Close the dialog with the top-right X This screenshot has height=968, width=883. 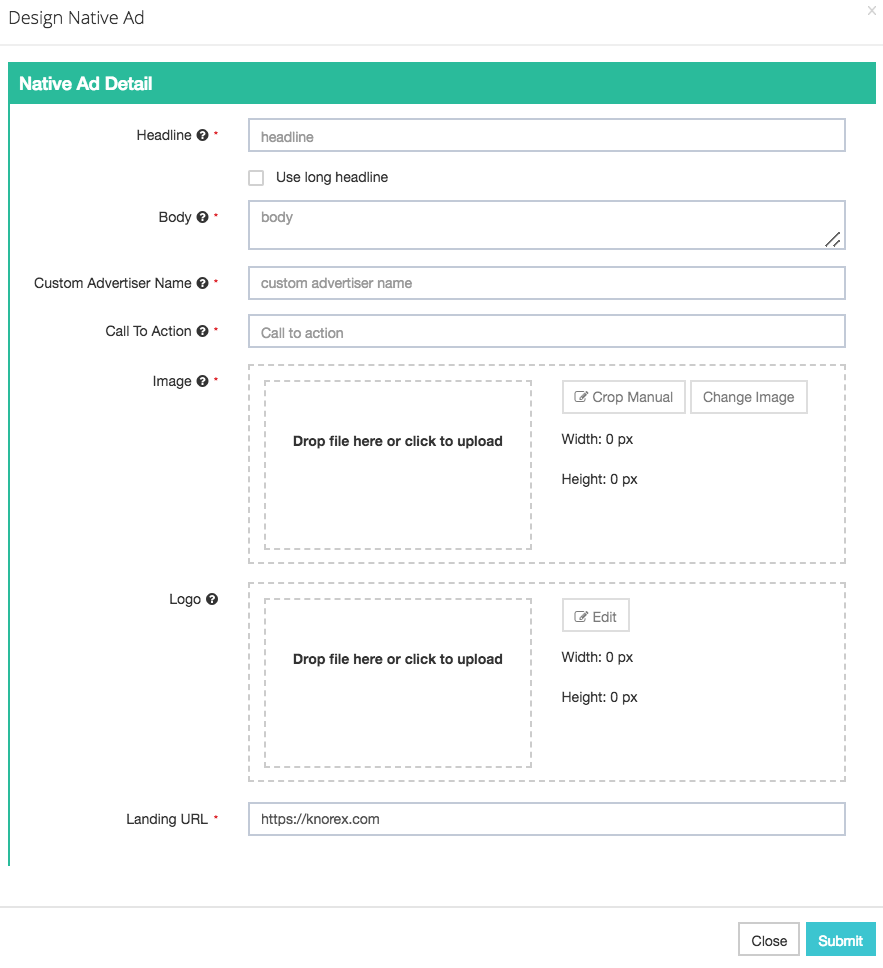[x=871, y=10]
